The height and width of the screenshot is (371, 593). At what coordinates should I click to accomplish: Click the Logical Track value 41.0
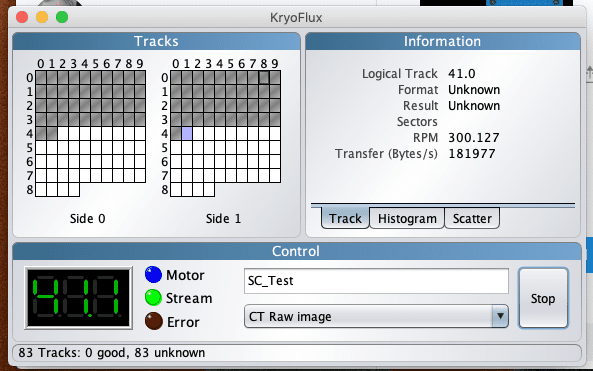point(461,73)
